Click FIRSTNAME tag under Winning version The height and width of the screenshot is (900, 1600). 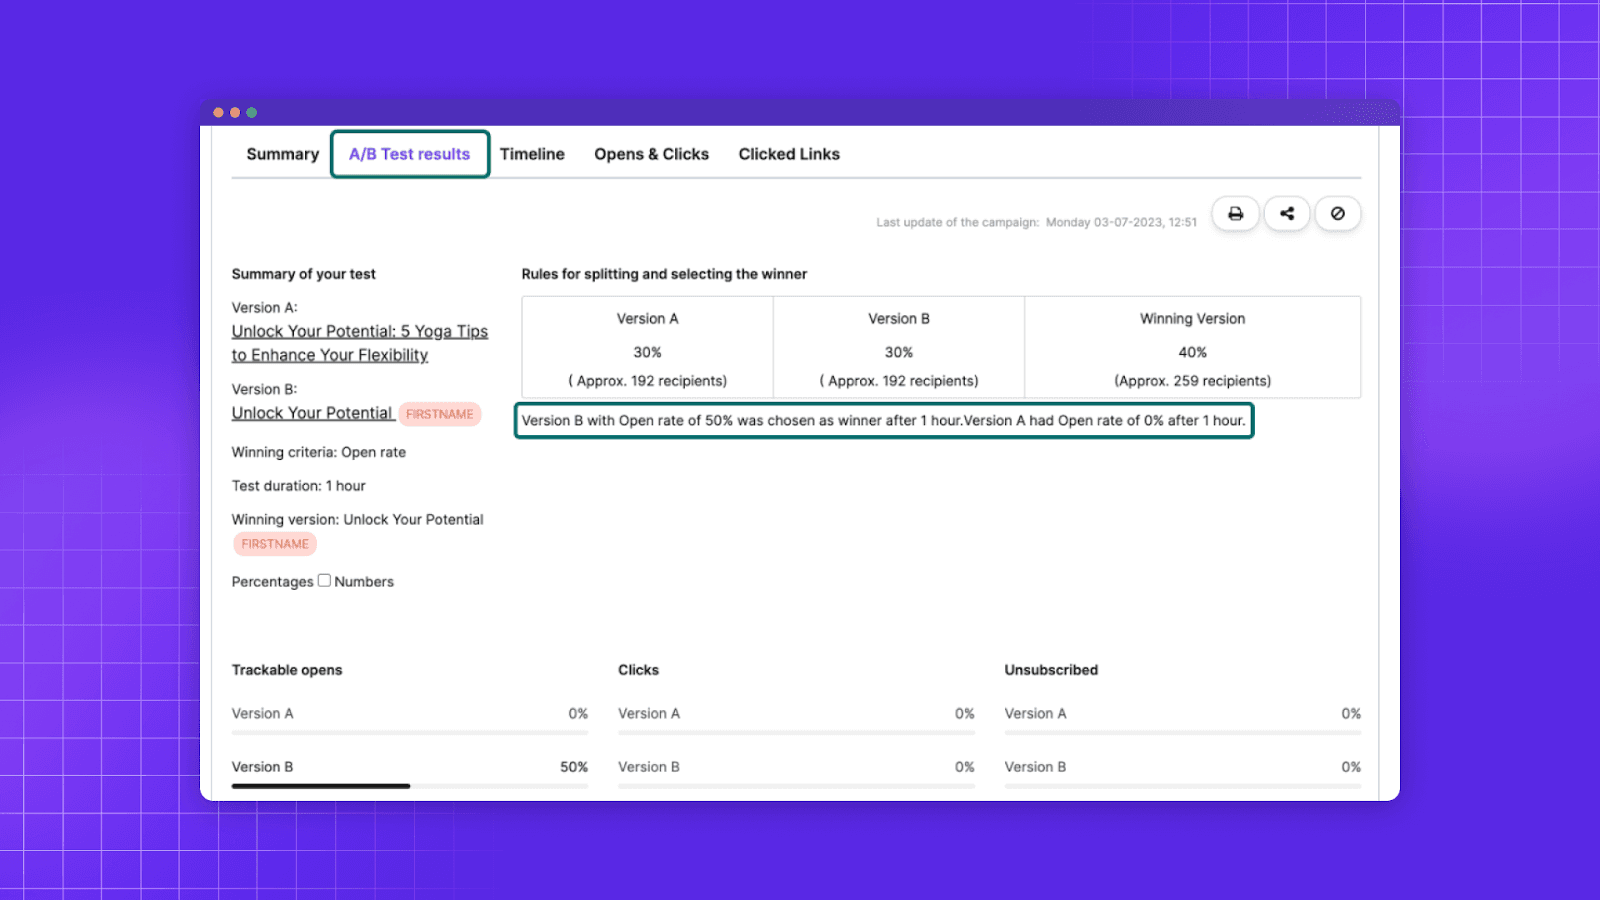[275, 544]
